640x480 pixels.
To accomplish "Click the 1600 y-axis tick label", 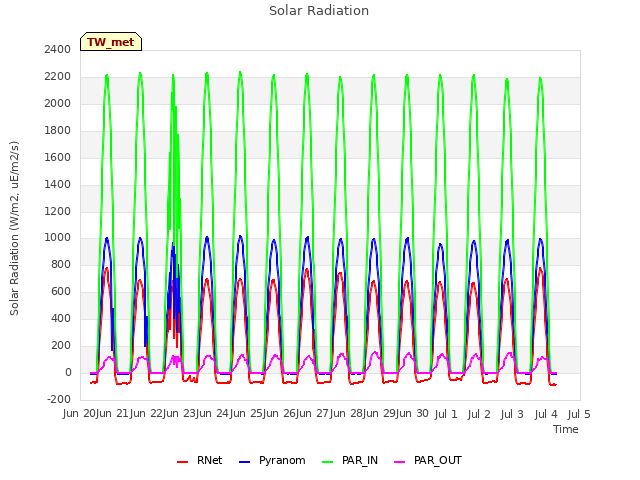I will pos(58,157).
